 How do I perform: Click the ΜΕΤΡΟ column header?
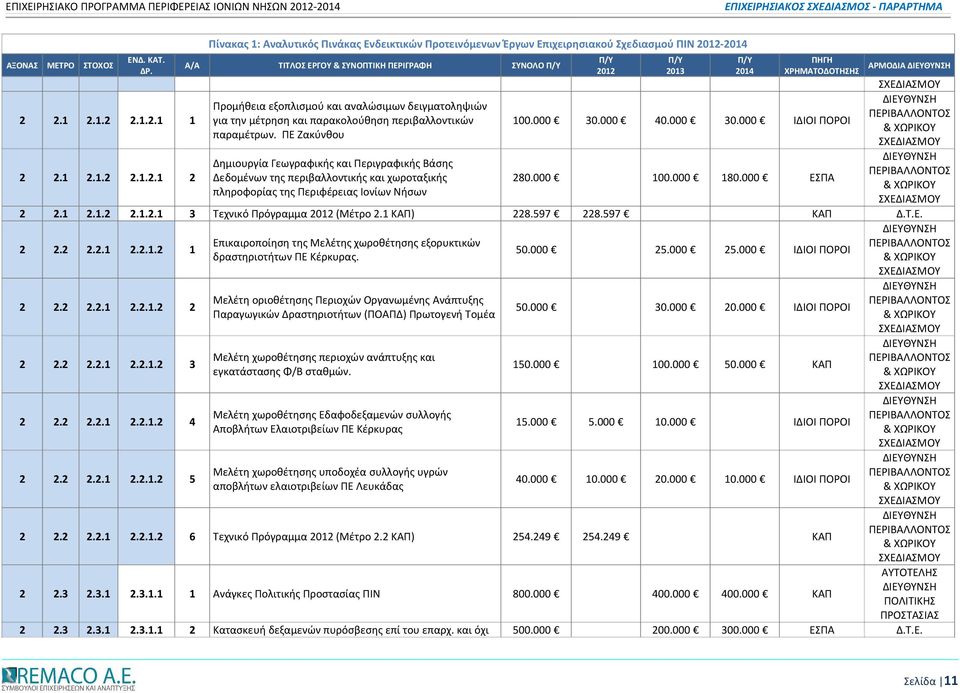pyautogui.click(x=61, y=66)
